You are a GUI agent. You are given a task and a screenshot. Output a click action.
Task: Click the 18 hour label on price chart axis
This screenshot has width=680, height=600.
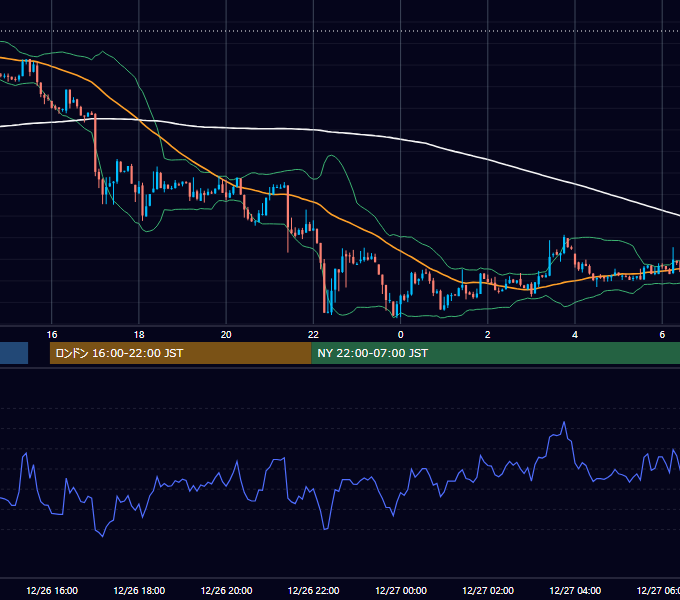(139, 335)
